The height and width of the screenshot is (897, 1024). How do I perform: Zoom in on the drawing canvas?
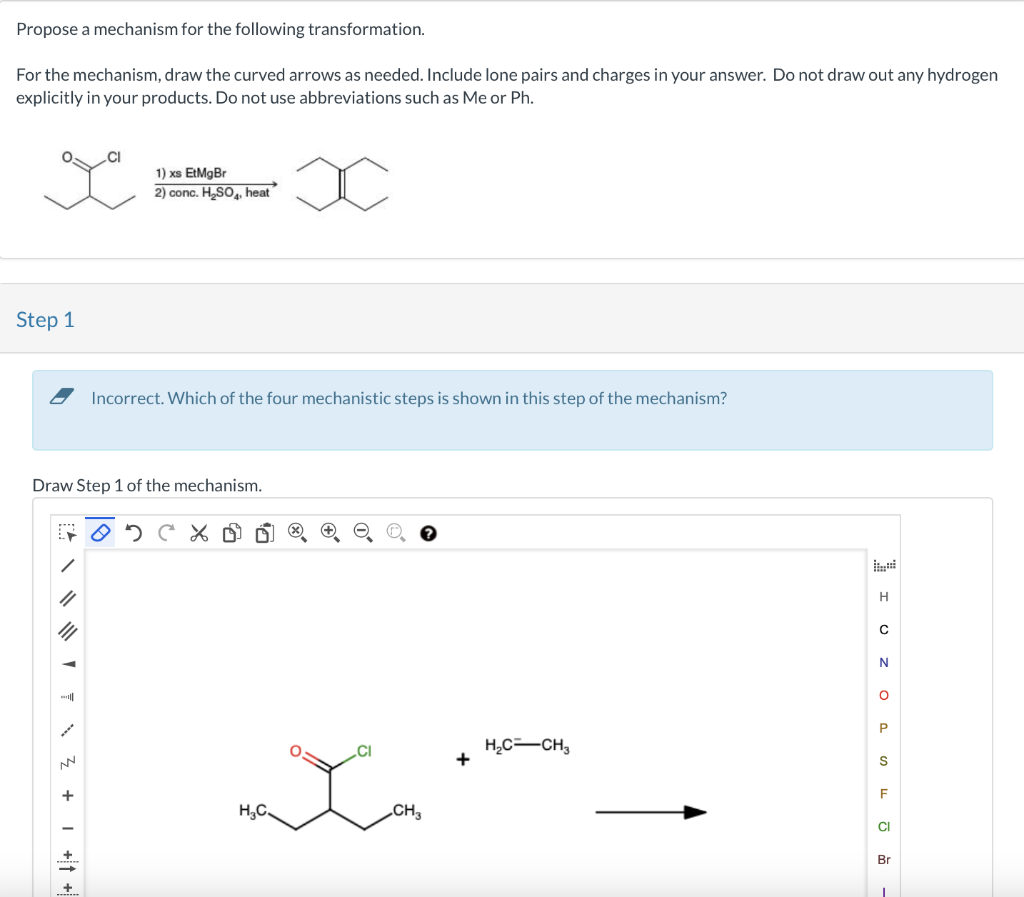pyautogui.click(x=329, y=532)
